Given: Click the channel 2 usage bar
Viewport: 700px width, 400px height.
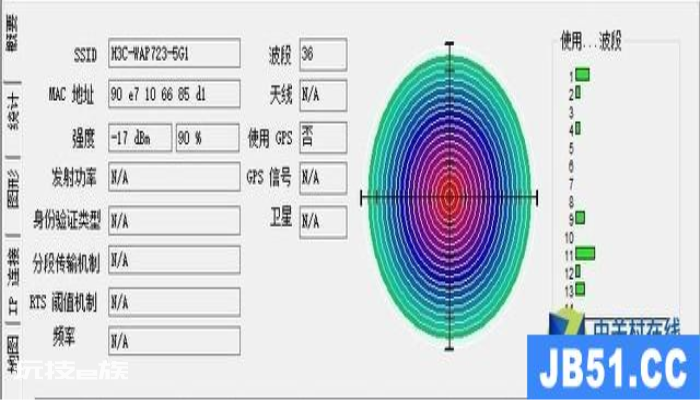Looking at the screenshot, I should click(578, 93).
